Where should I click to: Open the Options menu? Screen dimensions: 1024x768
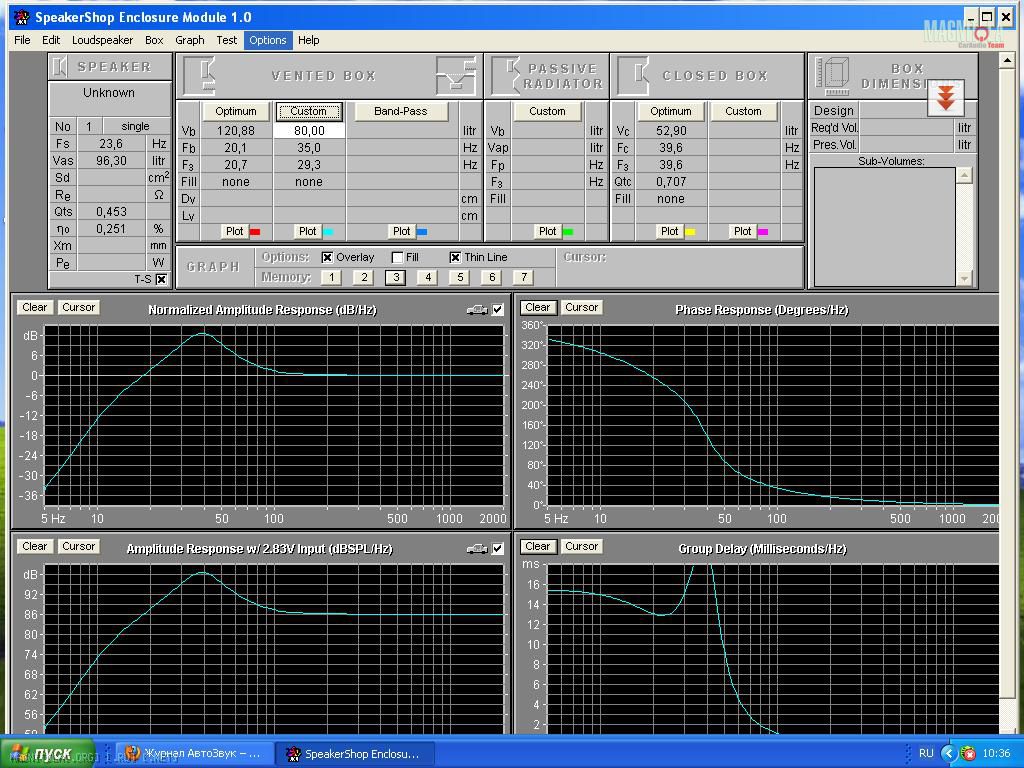click(268, 40)
